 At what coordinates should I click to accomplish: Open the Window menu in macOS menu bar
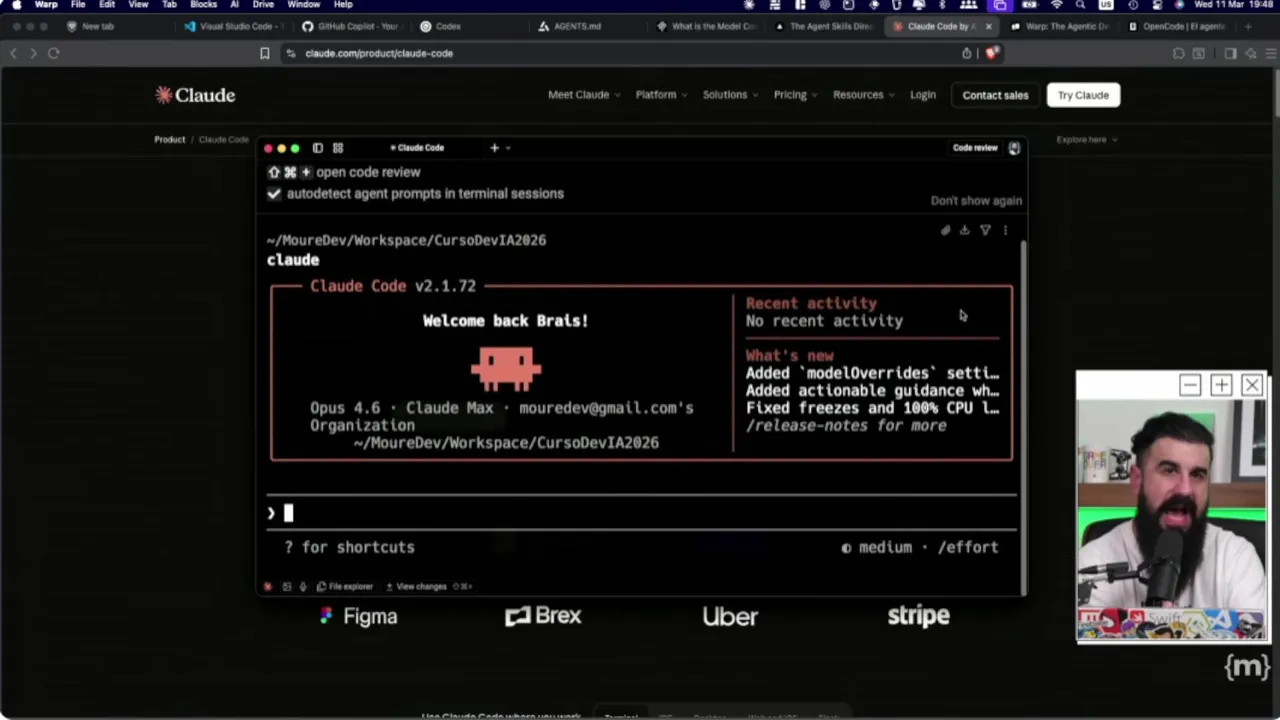pos(304,5)
